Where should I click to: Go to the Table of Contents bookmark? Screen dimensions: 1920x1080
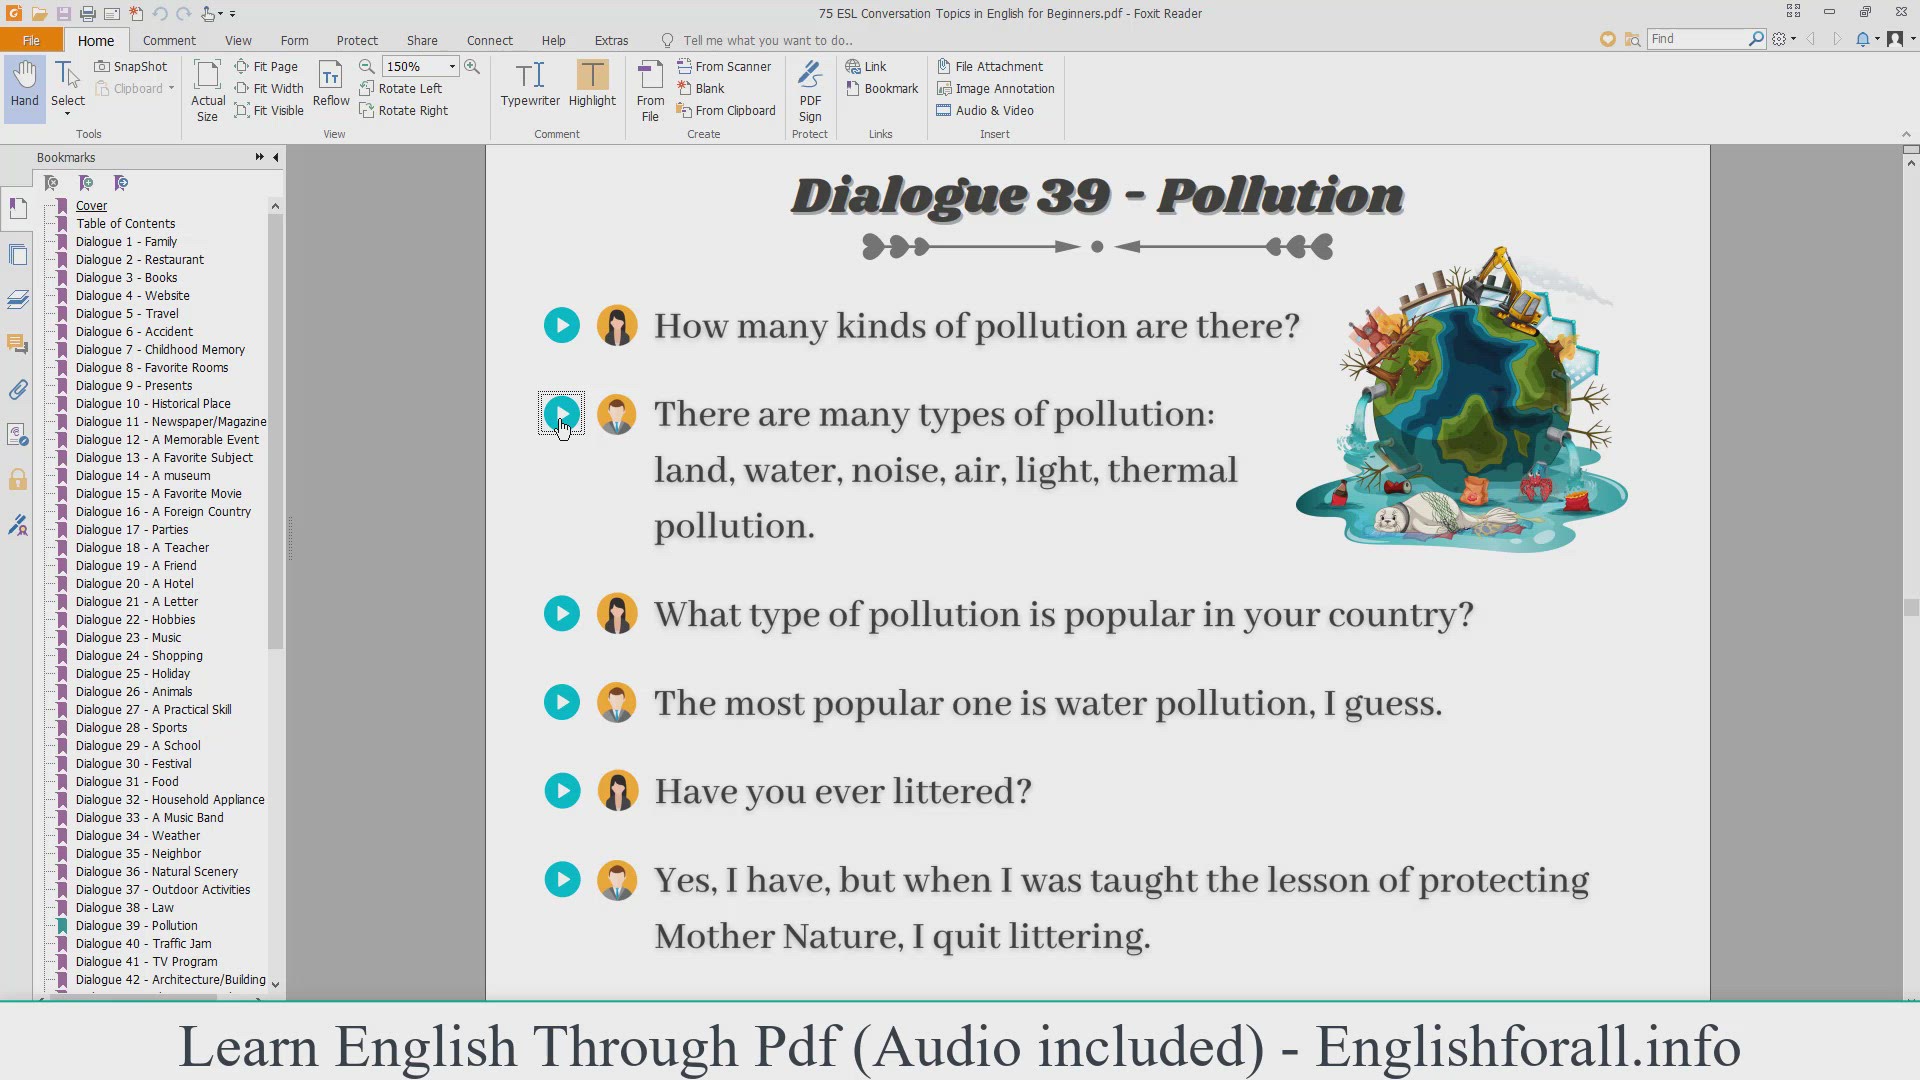click(125, 223)
